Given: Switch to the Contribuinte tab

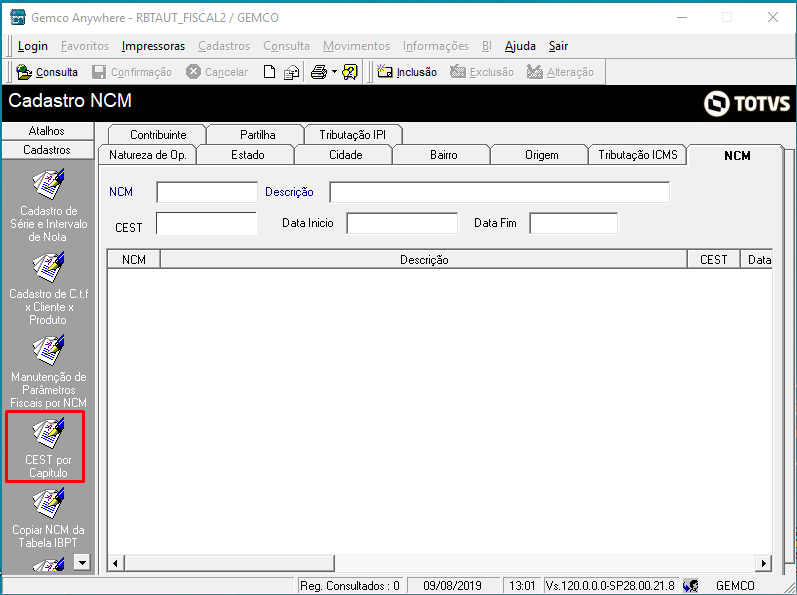Looking at the screenshot, I should (158, 135).
